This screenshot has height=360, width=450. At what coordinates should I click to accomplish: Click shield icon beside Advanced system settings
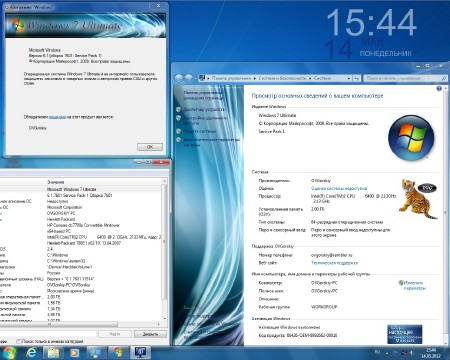[x=179, y=140]
